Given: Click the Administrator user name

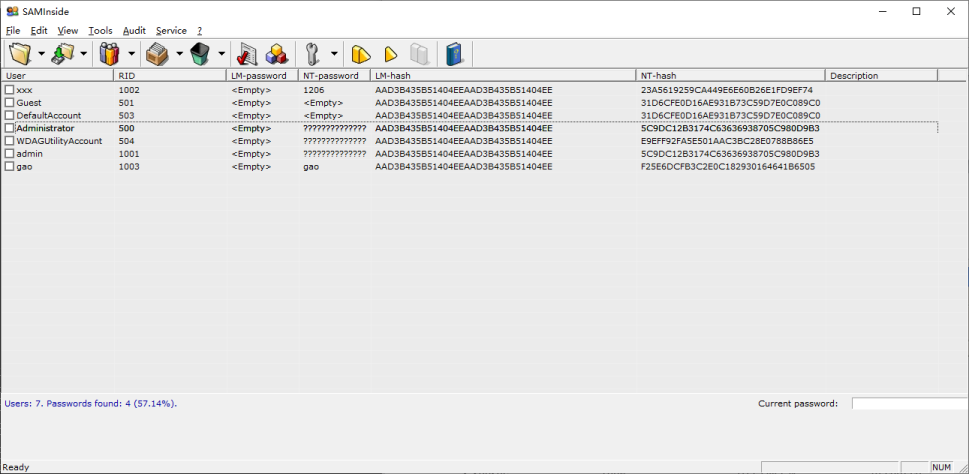Looking at the screenshot, I should 45,128.
